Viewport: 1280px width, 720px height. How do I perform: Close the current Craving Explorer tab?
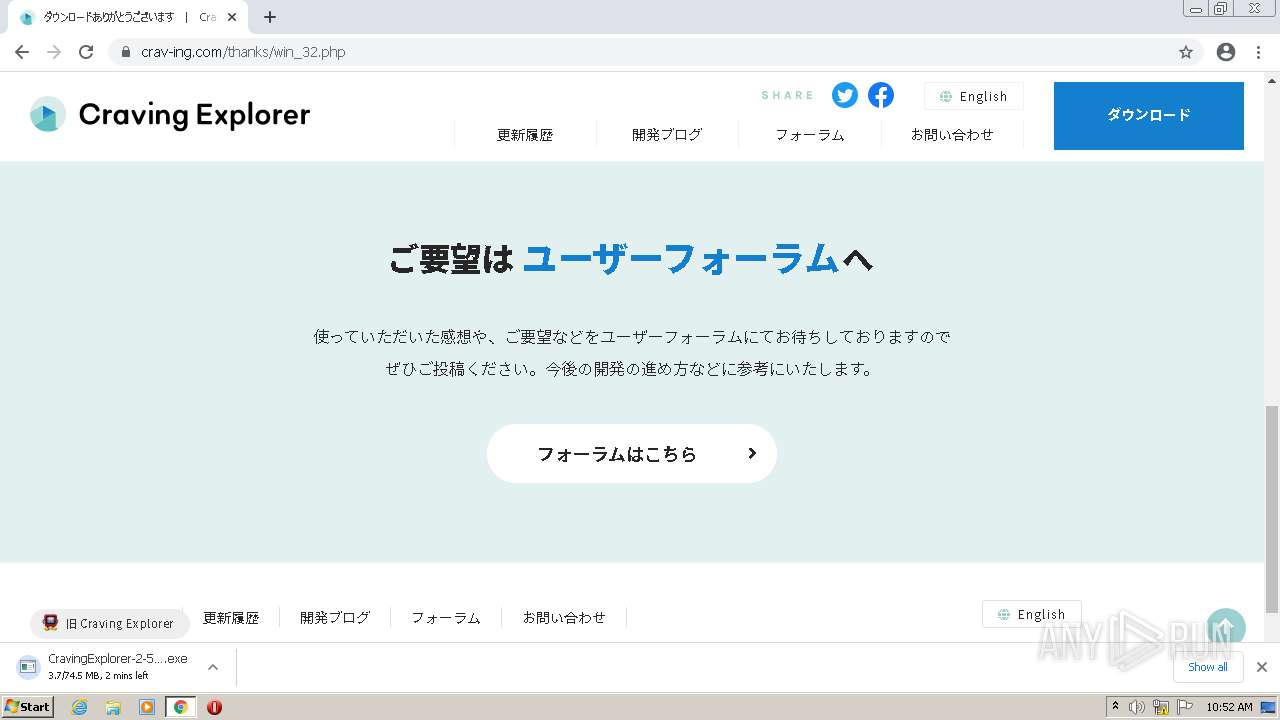click(232, 17)
